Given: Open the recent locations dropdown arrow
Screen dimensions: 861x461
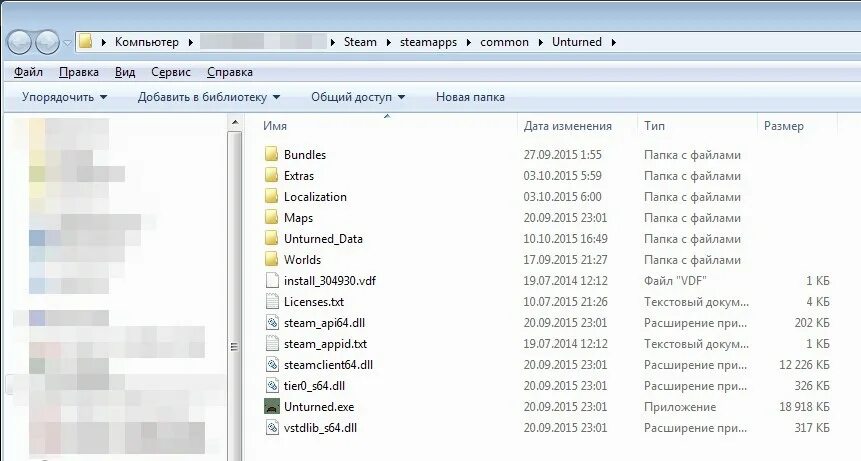Looking at the screenshot, I should (x=66, y=42).
